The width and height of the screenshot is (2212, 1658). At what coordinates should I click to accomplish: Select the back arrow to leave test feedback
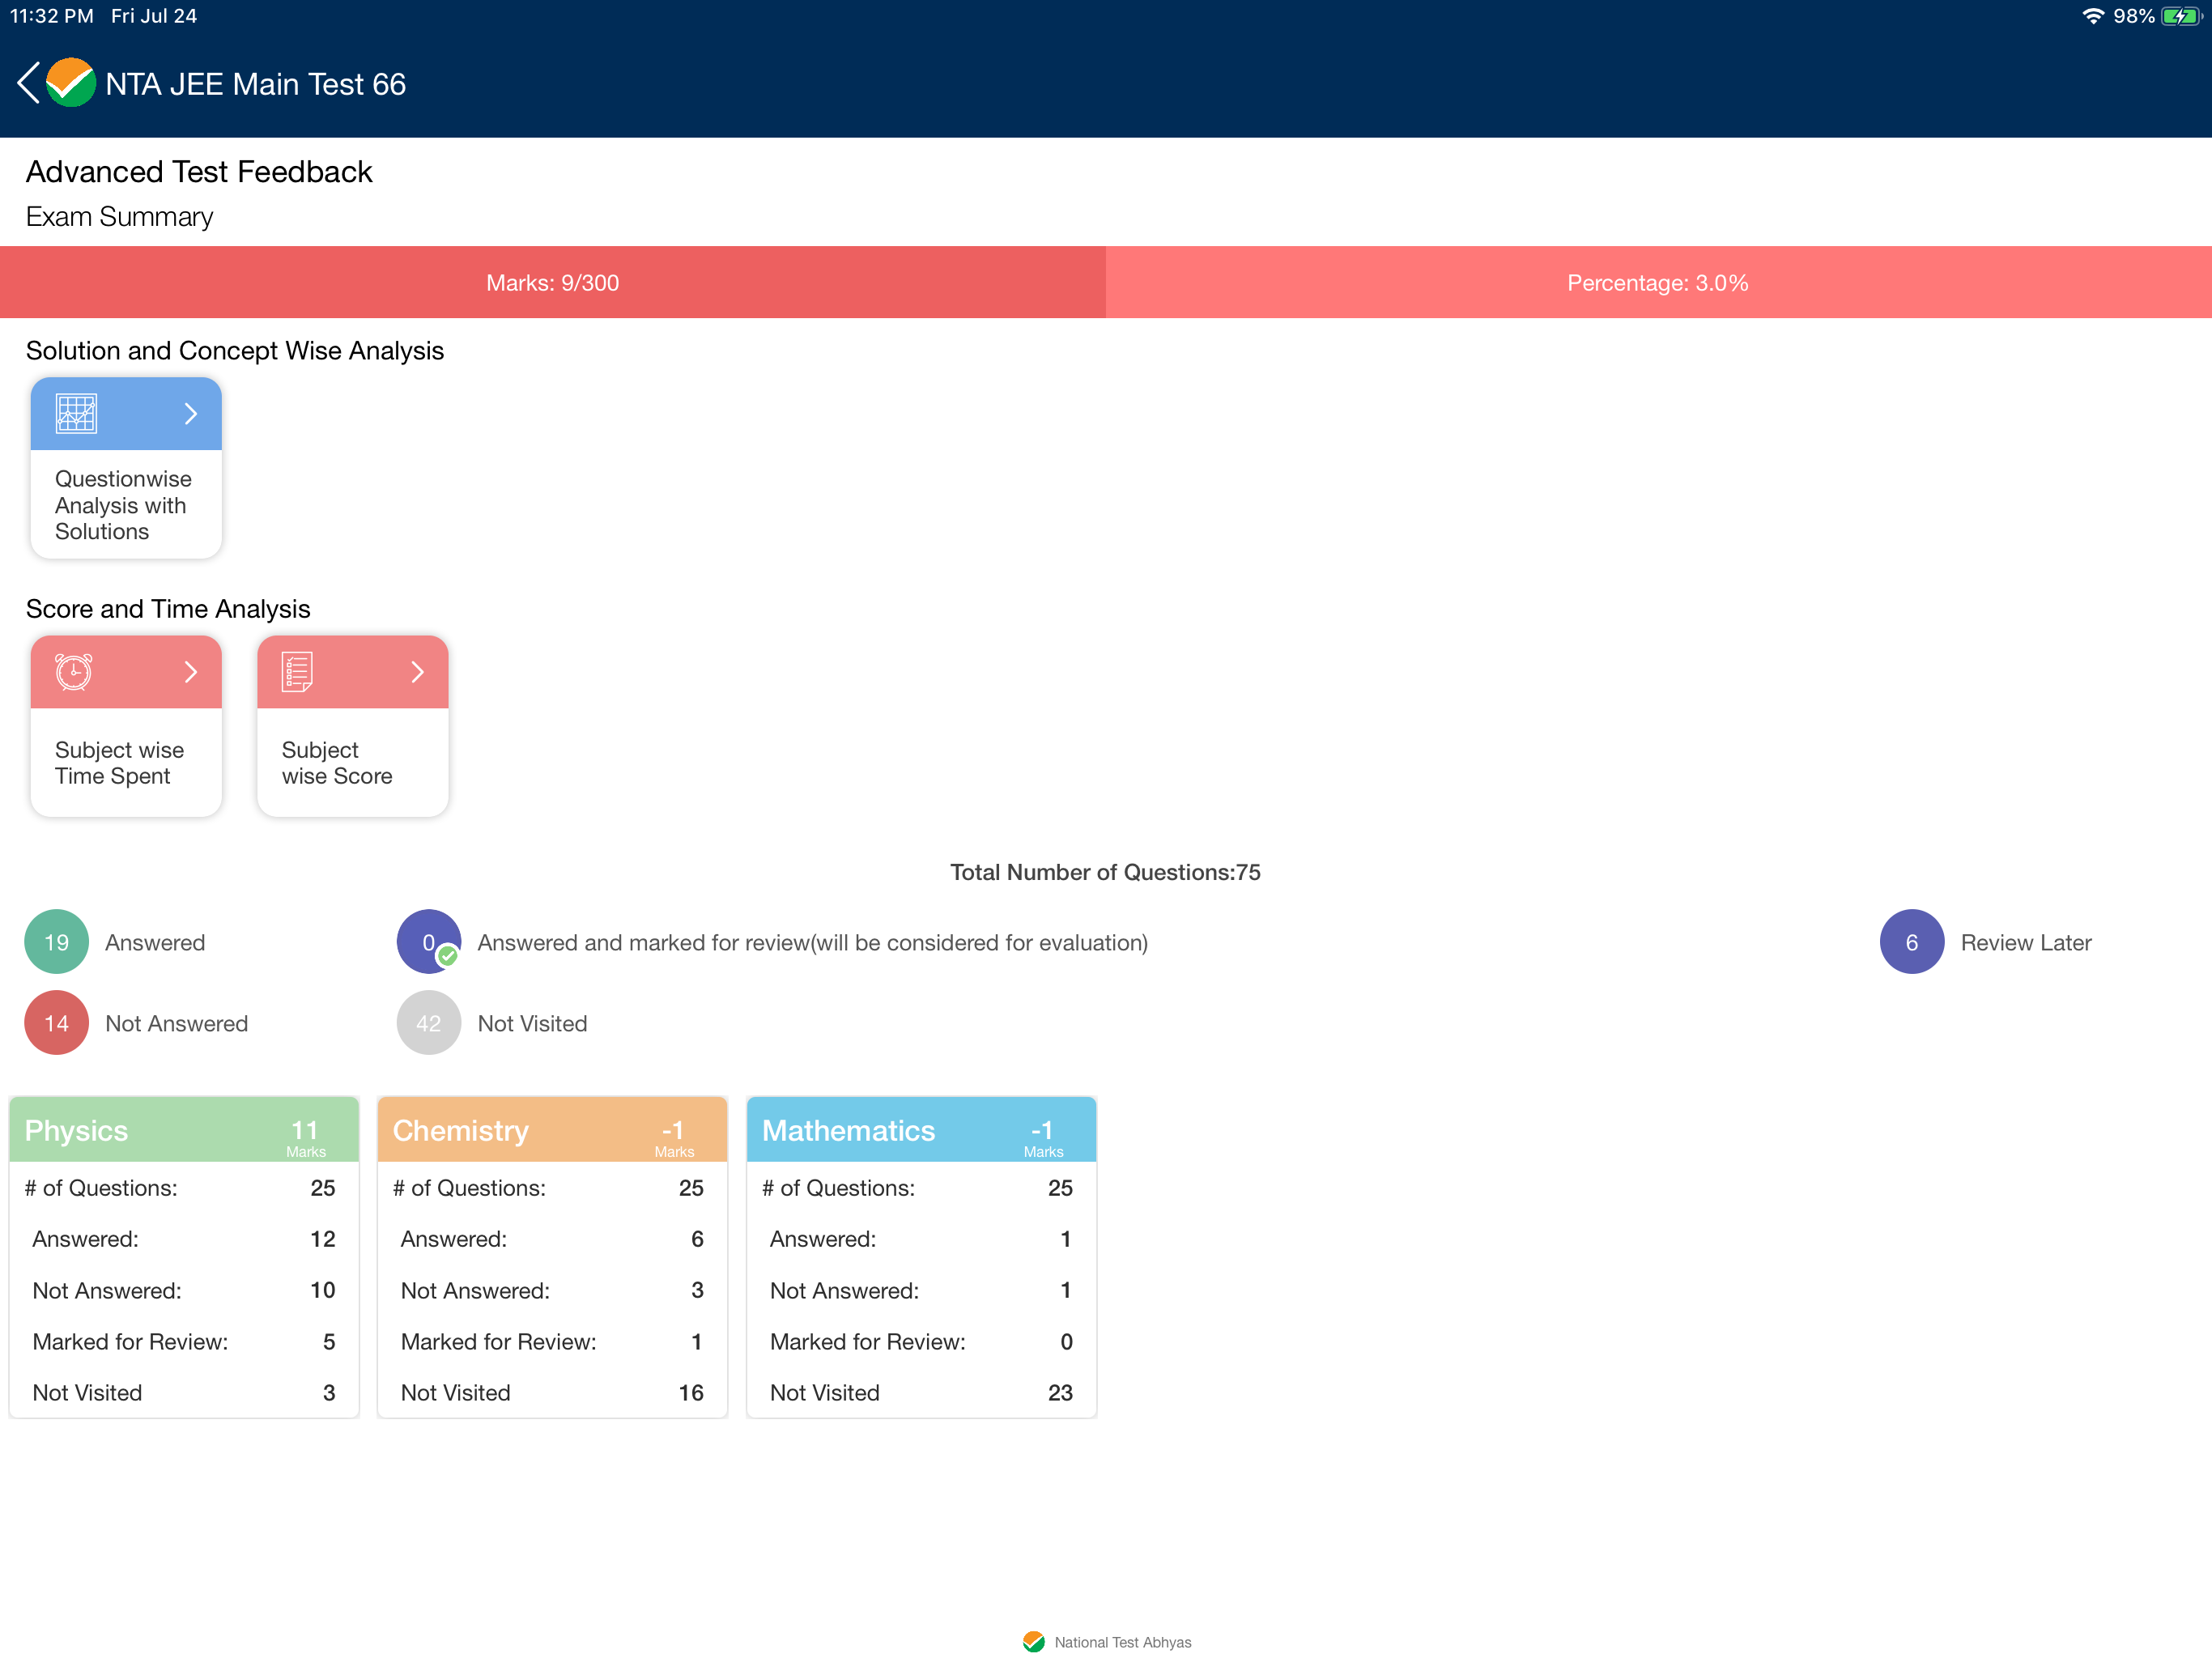pos(27,83)
